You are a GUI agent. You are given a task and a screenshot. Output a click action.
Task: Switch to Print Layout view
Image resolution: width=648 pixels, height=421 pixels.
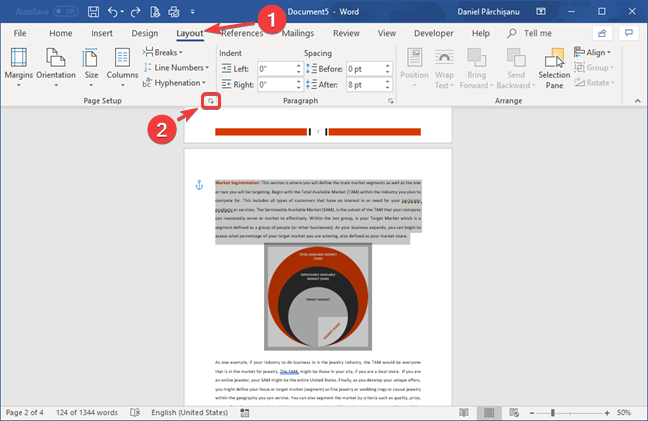(x=489, y=412)
